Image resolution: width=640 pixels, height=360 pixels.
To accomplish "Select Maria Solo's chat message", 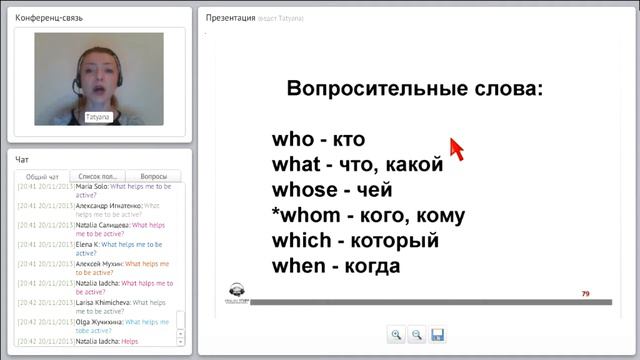I will tap(95, 191).
